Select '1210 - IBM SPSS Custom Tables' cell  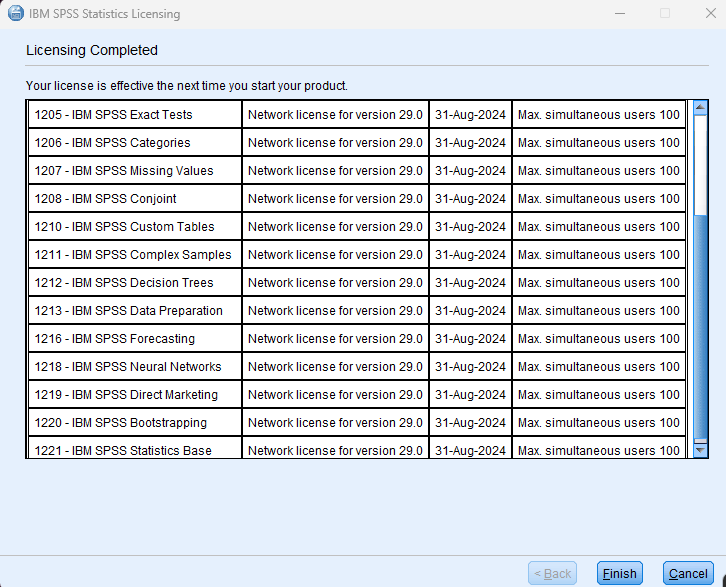coord(135,226)
